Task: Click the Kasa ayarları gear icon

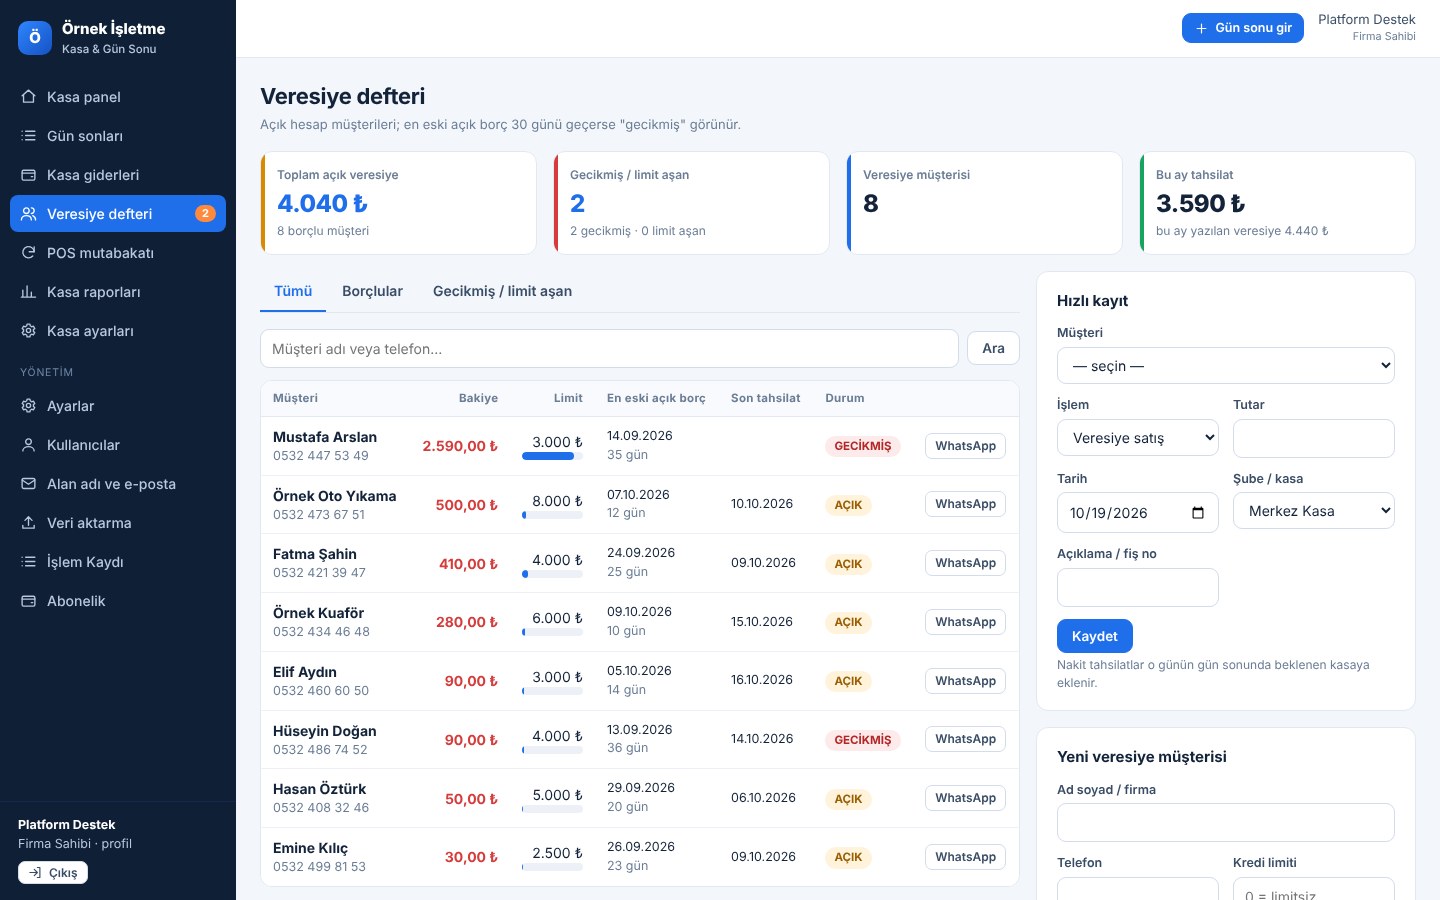Action: 29,331
